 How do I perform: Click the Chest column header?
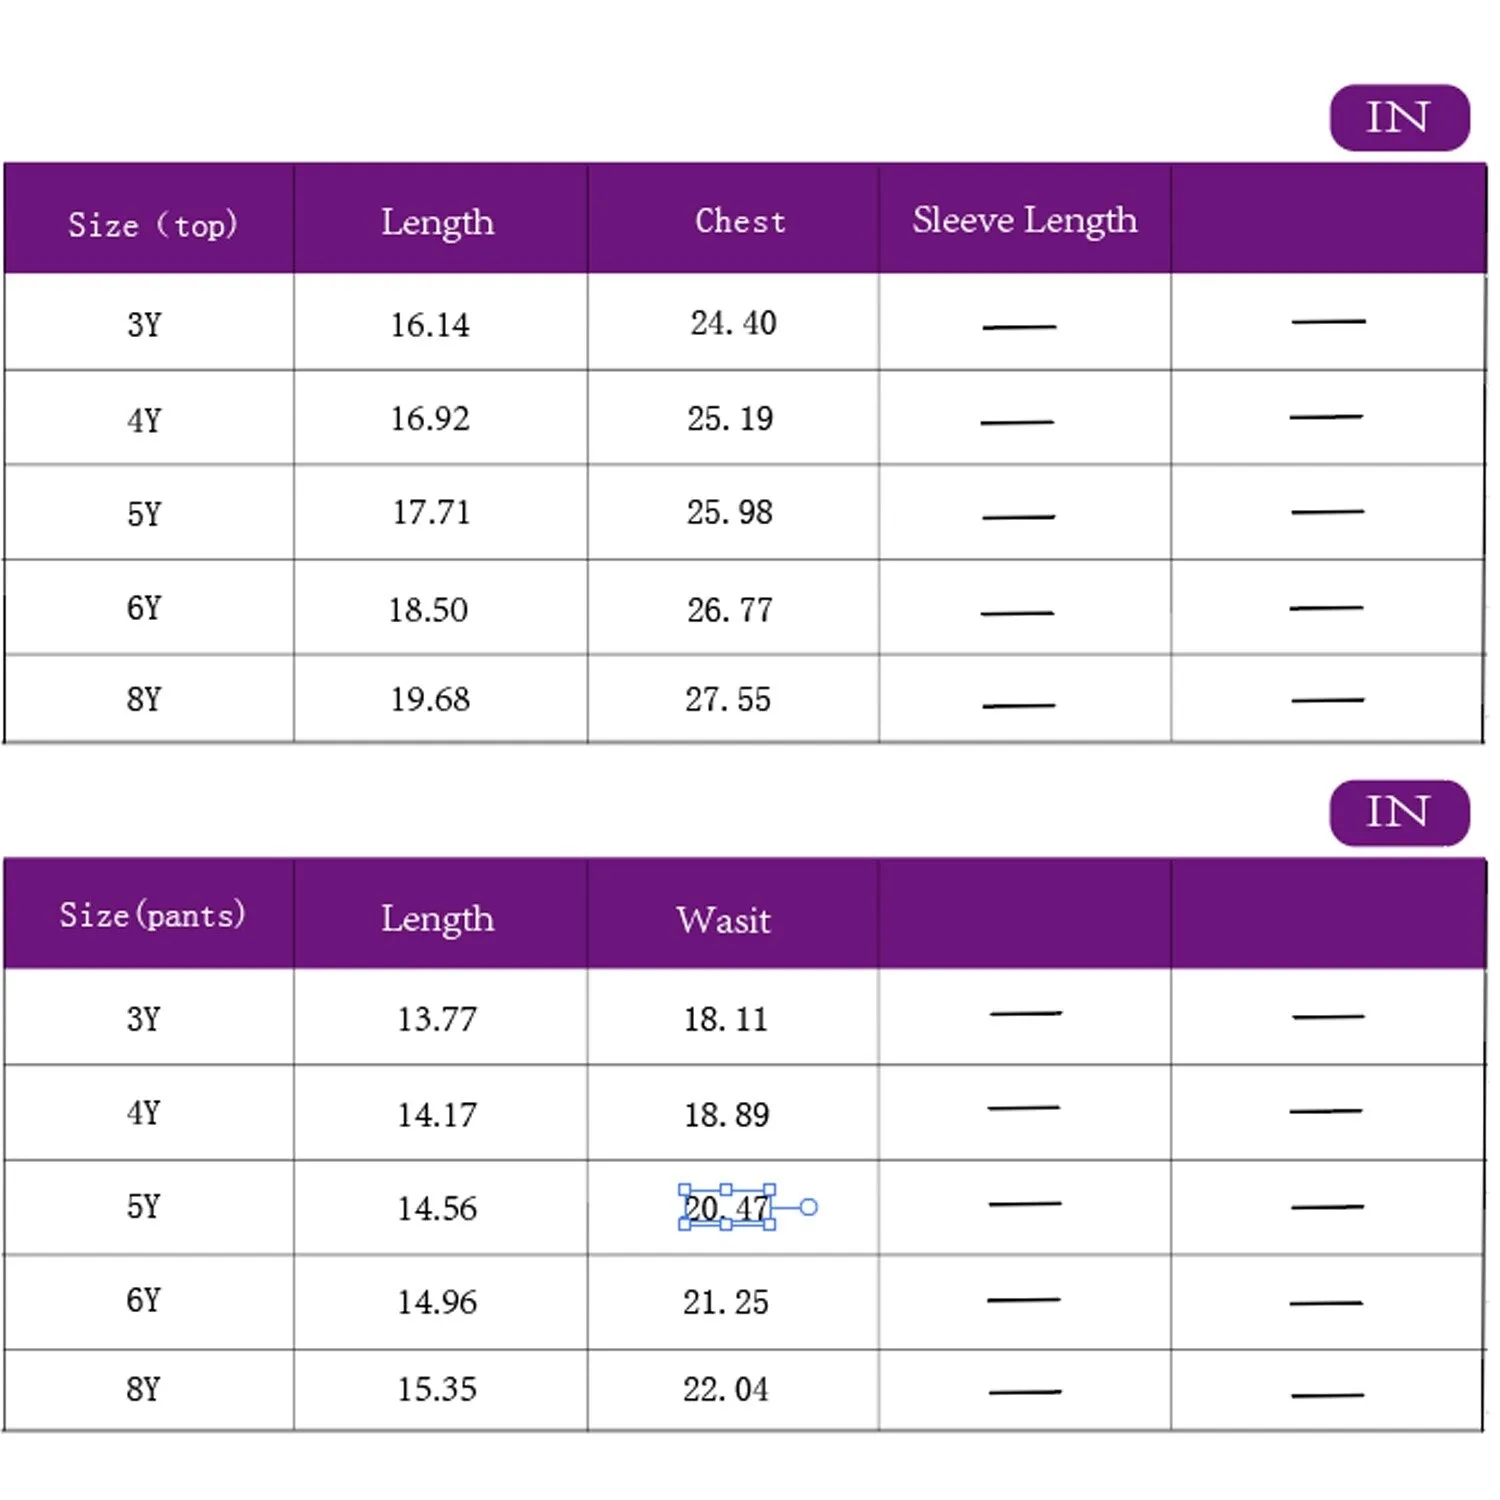[x=740, y=221]
